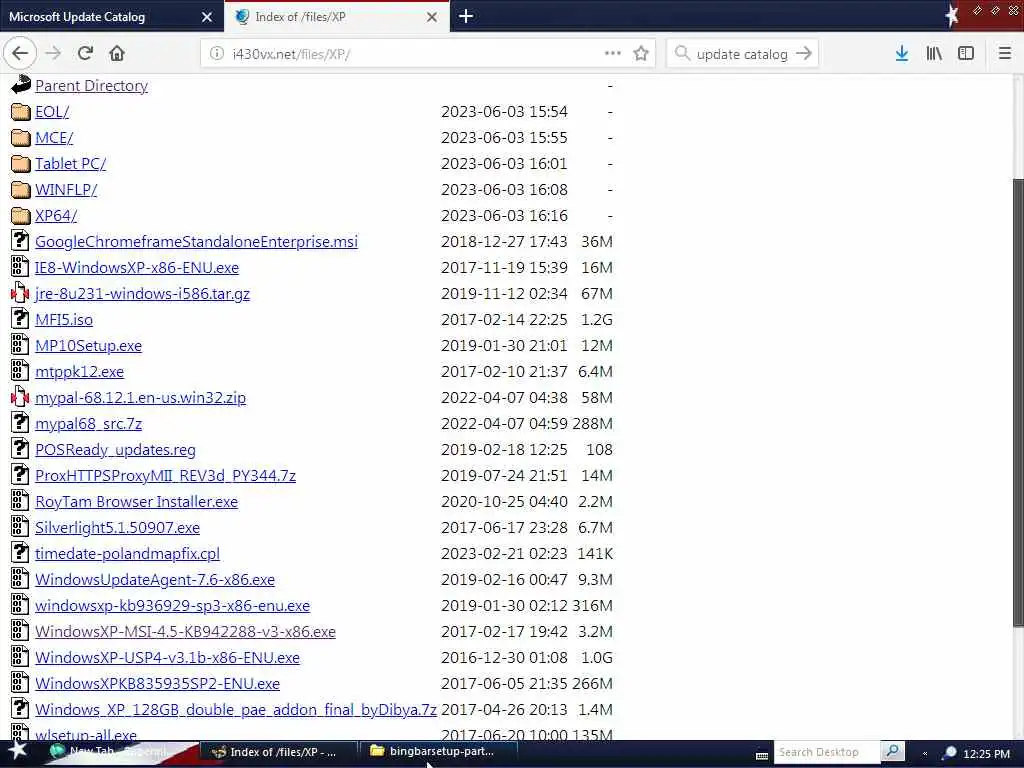Download MP10Setup.exe
This screenshot has width=1024, height=768.
pyautogui.click(x=88, y=345)
